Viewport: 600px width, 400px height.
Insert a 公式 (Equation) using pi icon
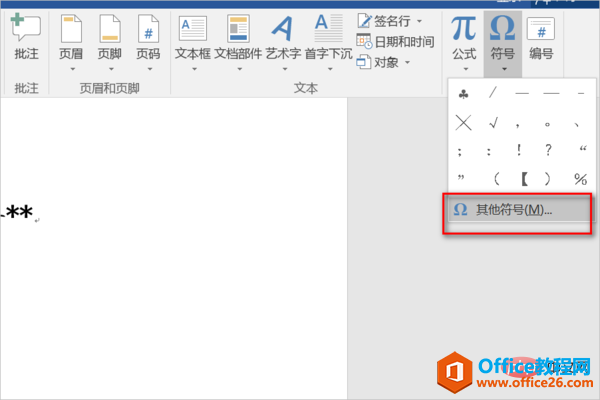point(463,38)
